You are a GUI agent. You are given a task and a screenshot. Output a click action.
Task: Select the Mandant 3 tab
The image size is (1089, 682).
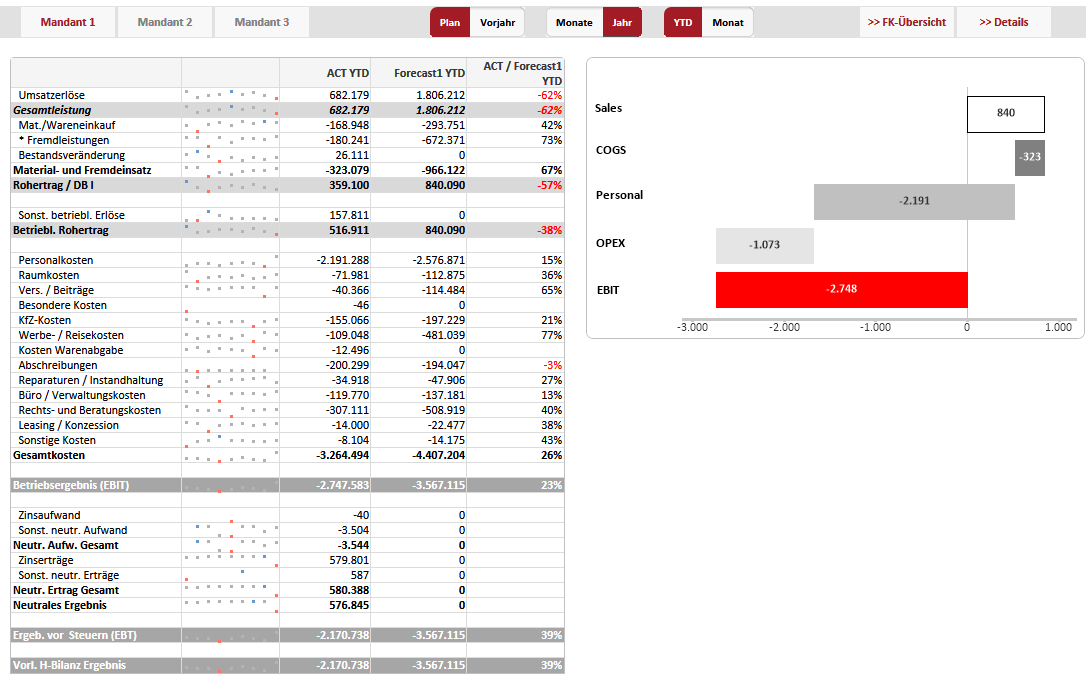(x=262, y=22)
